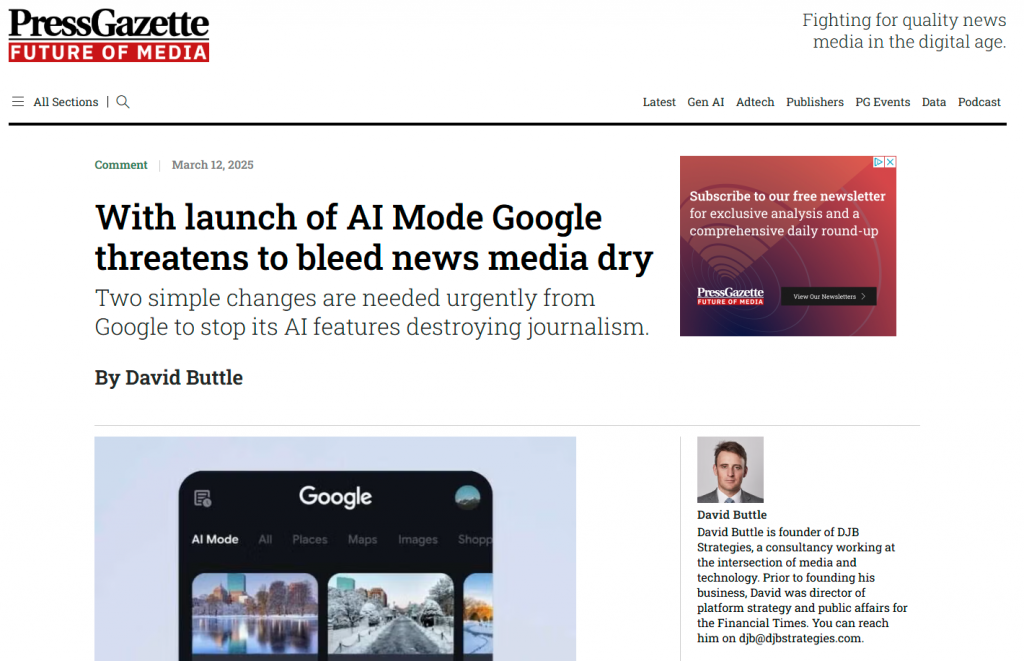The image size is (1024, 661).
Task: Open PG Events in navigation
Action: (x=883, y=102)
